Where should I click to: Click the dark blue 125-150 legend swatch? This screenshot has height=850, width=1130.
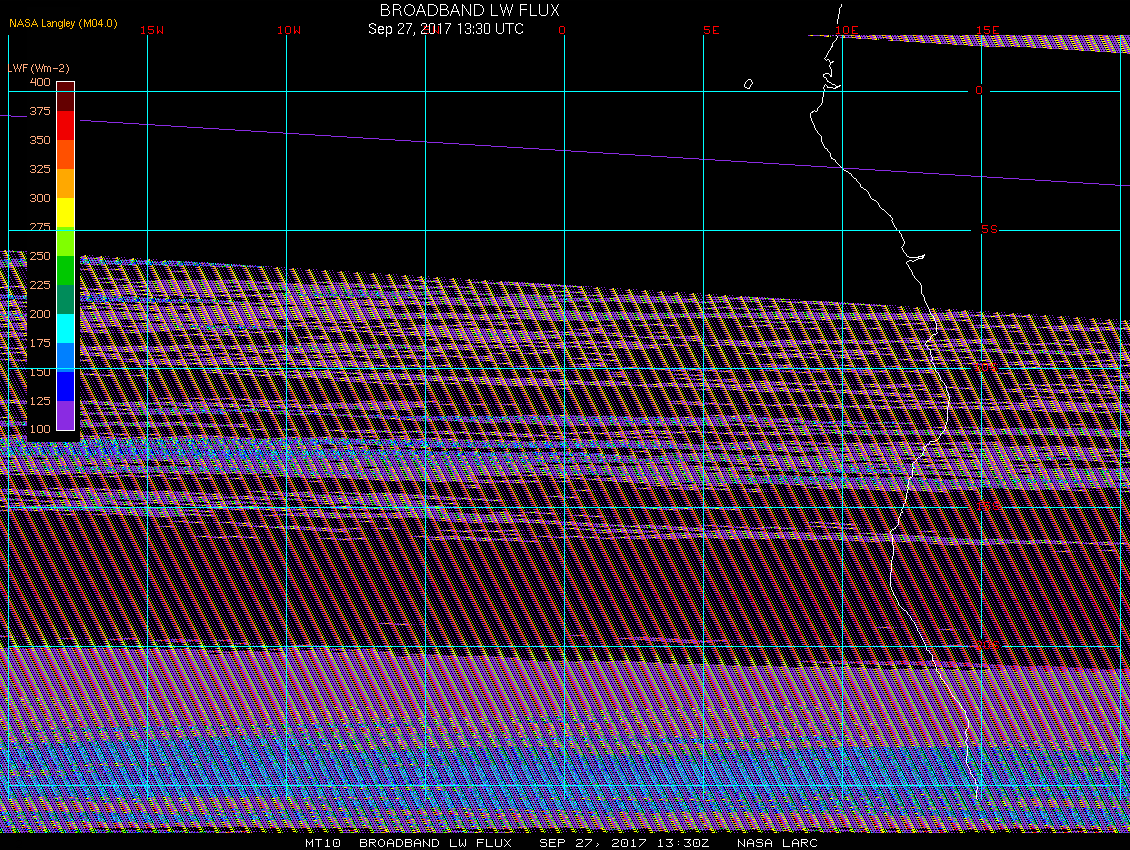tap(66, 386)
